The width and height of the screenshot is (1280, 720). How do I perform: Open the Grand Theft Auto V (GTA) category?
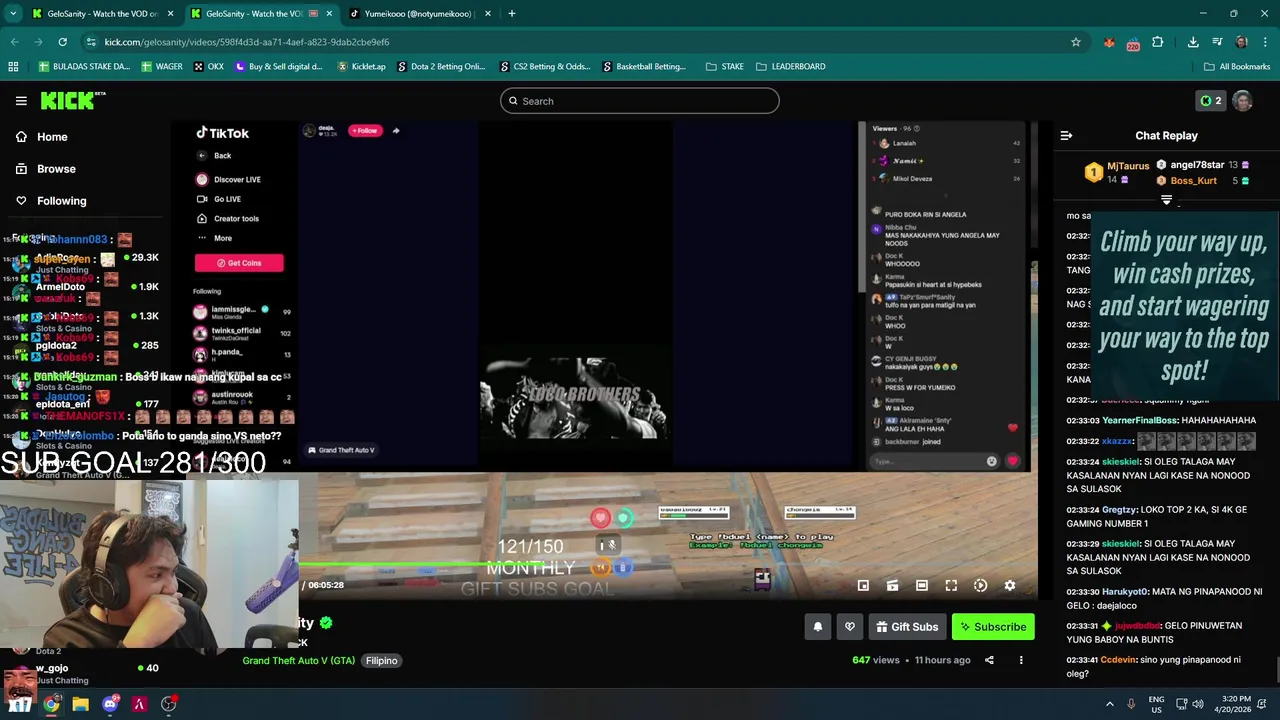(298, 661)
